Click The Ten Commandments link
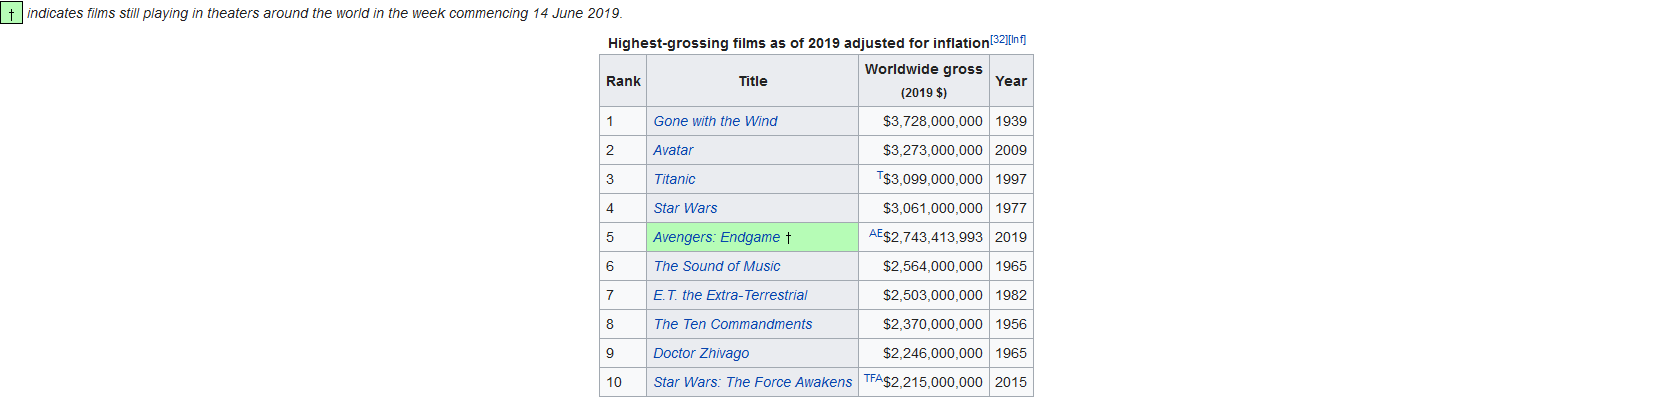 click(x=732, y=324)
